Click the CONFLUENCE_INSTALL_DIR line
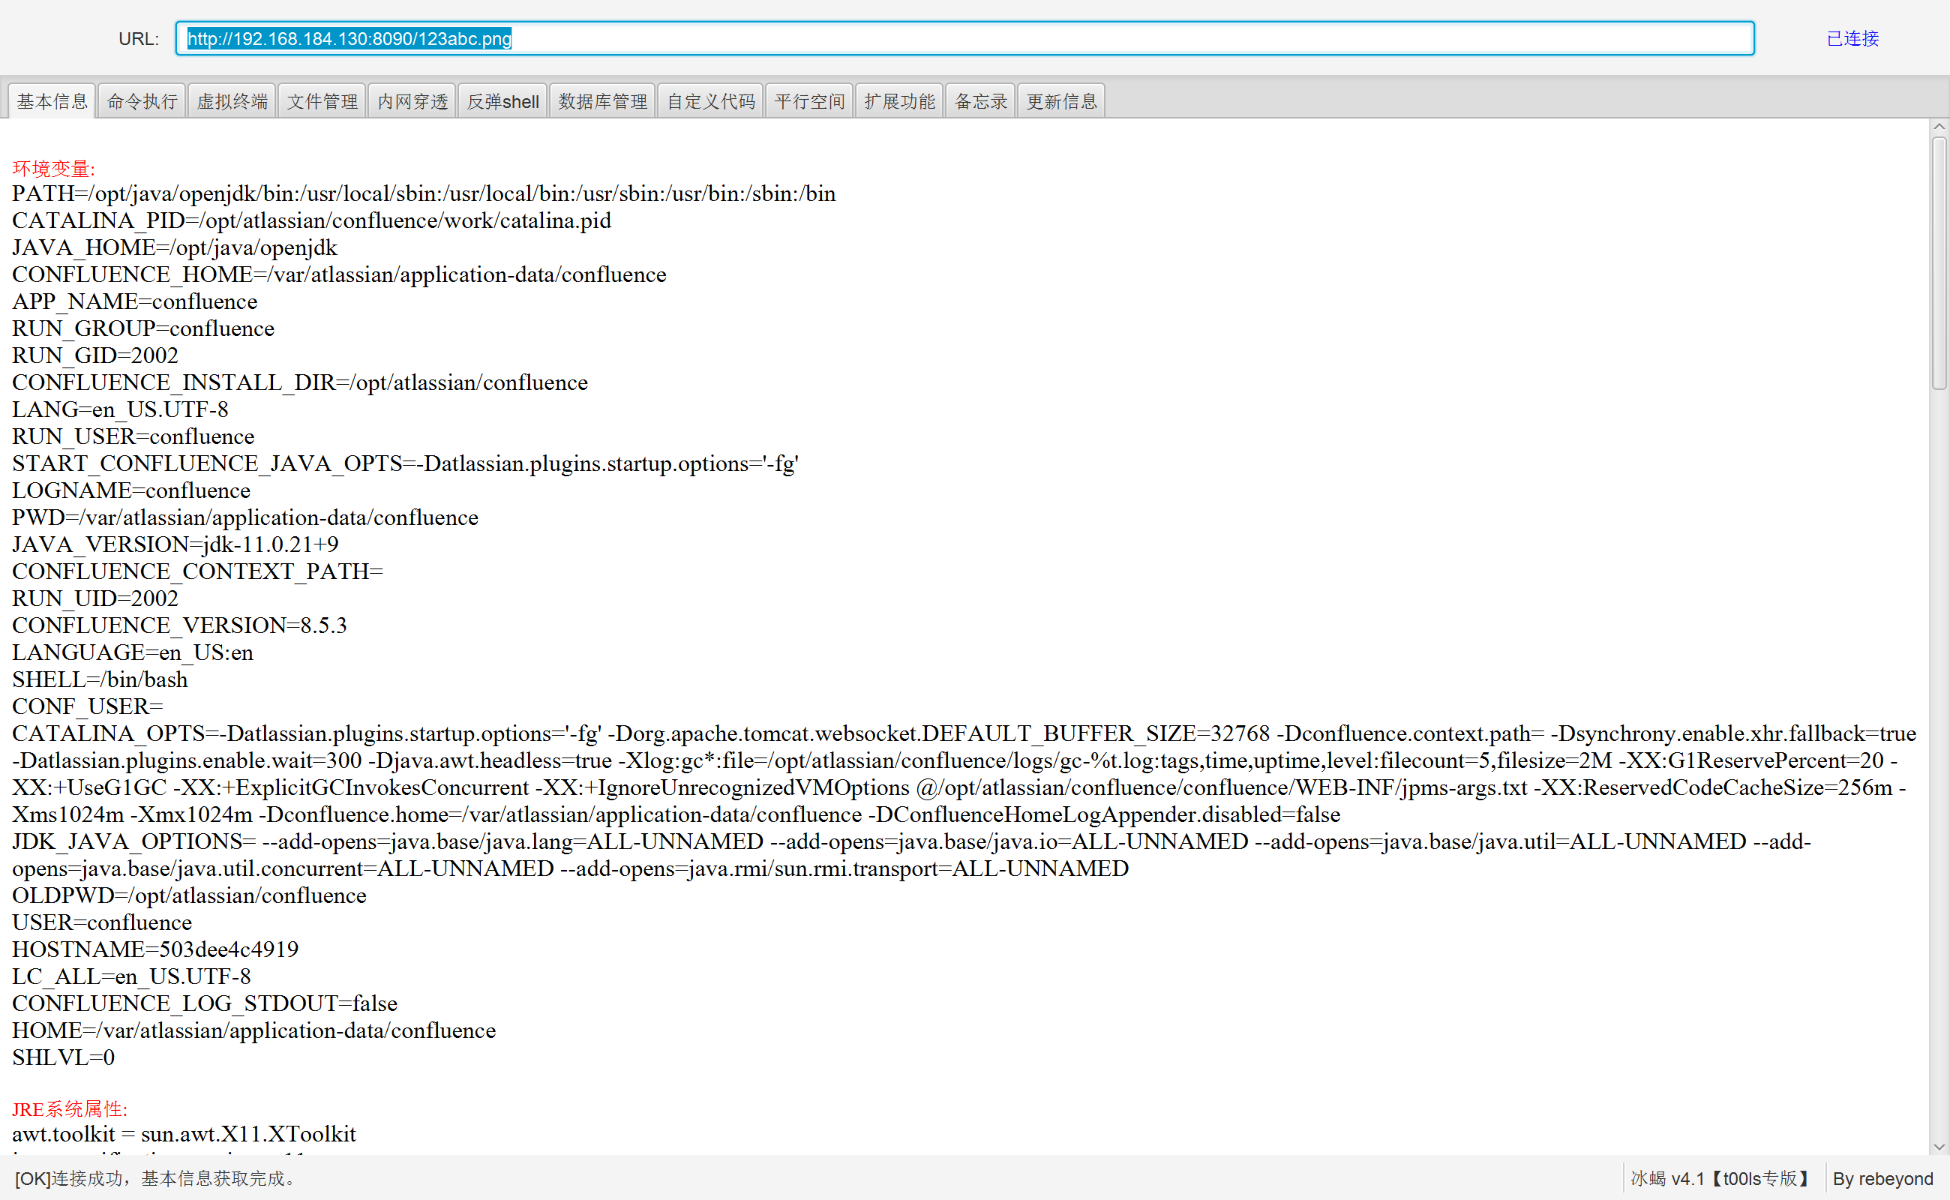 (x=300, y=382)
